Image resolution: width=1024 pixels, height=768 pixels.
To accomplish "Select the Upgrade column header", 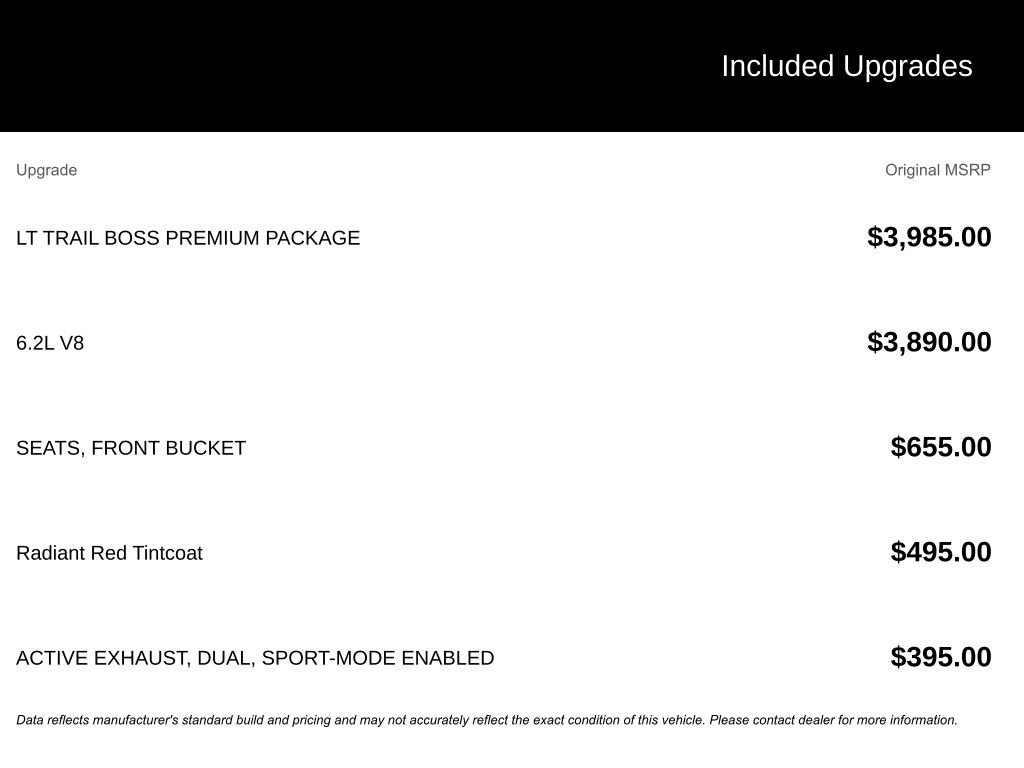I will click(x=46, y=170).
